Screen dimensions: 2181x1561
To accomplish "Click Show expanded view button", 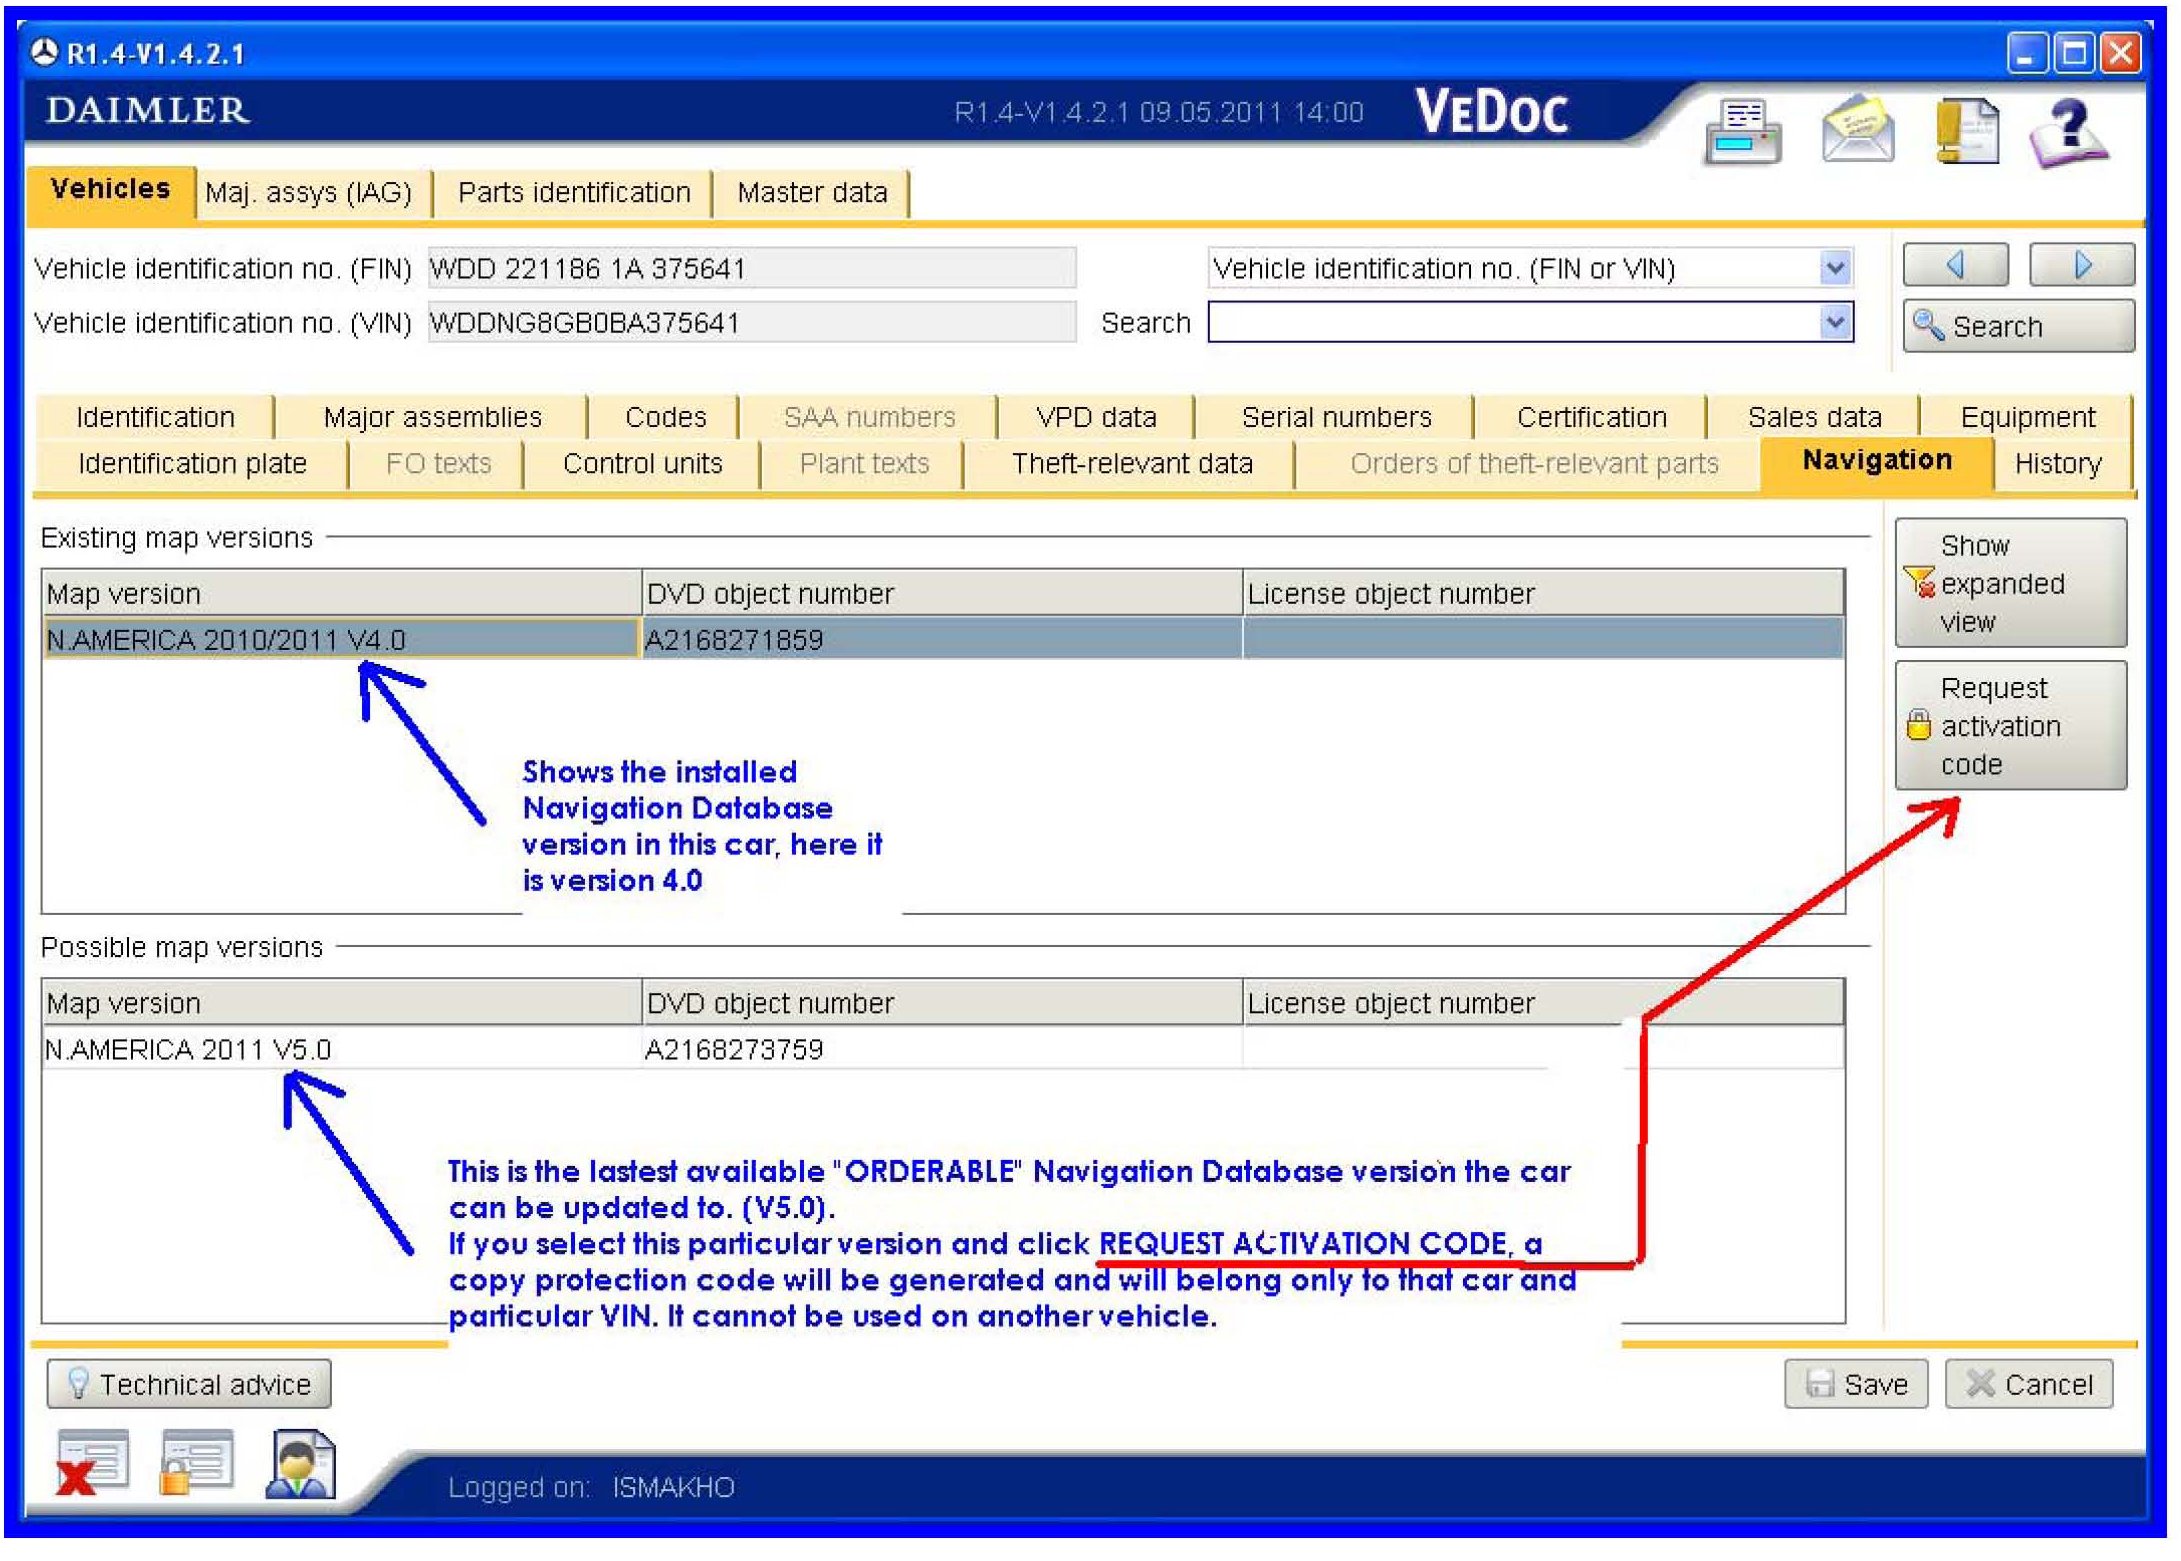I will [2010, 584].
